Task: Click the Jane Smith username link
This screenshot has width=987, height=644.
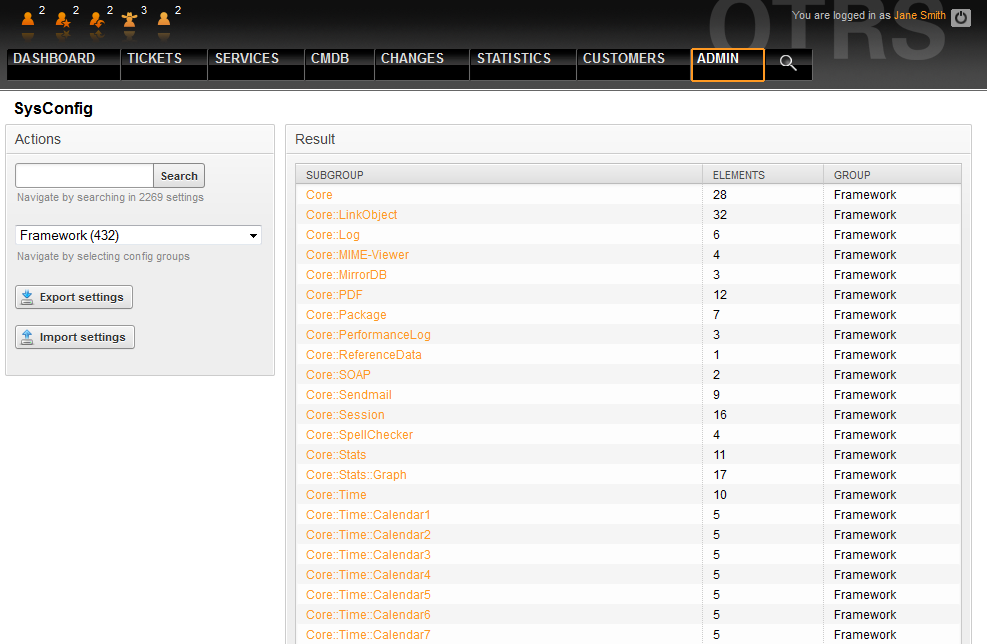Action: [919, 16]
